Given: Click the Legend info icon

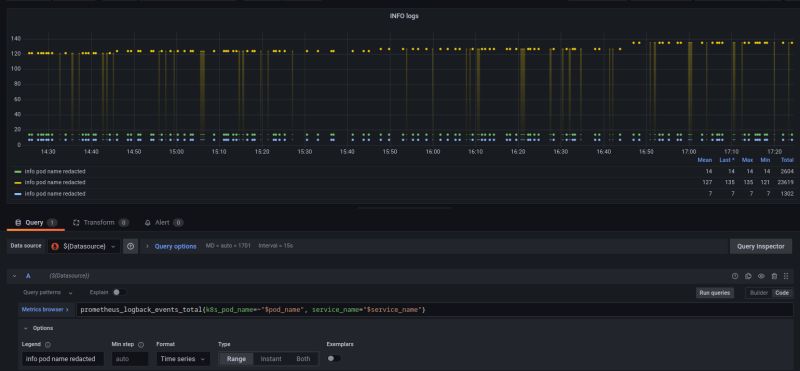Looking at the screenshot, I should pyautogui.click(x=48, y=344).
